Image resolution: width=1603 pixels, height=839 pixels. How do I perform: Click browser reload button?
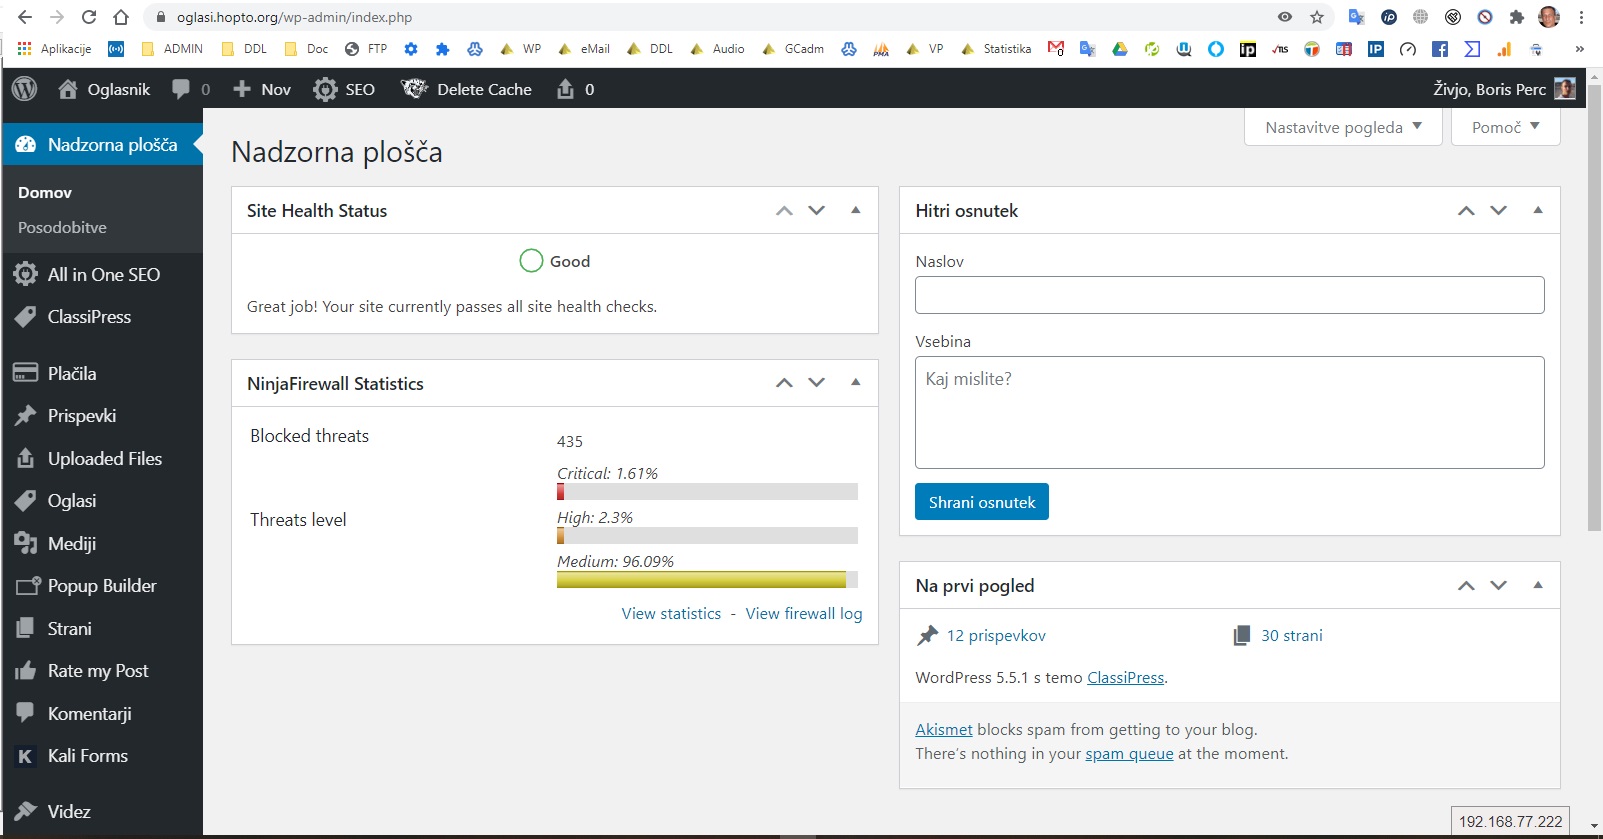coord(89,17)
